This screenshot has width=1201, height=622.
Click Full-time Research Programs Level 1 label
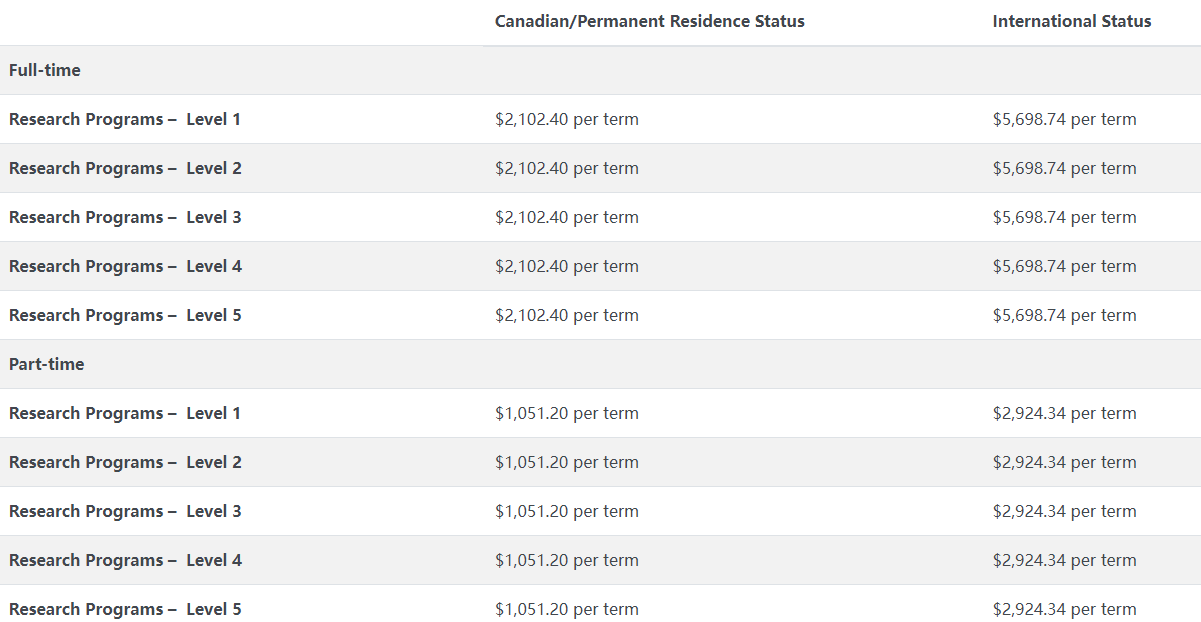[125, 119]
